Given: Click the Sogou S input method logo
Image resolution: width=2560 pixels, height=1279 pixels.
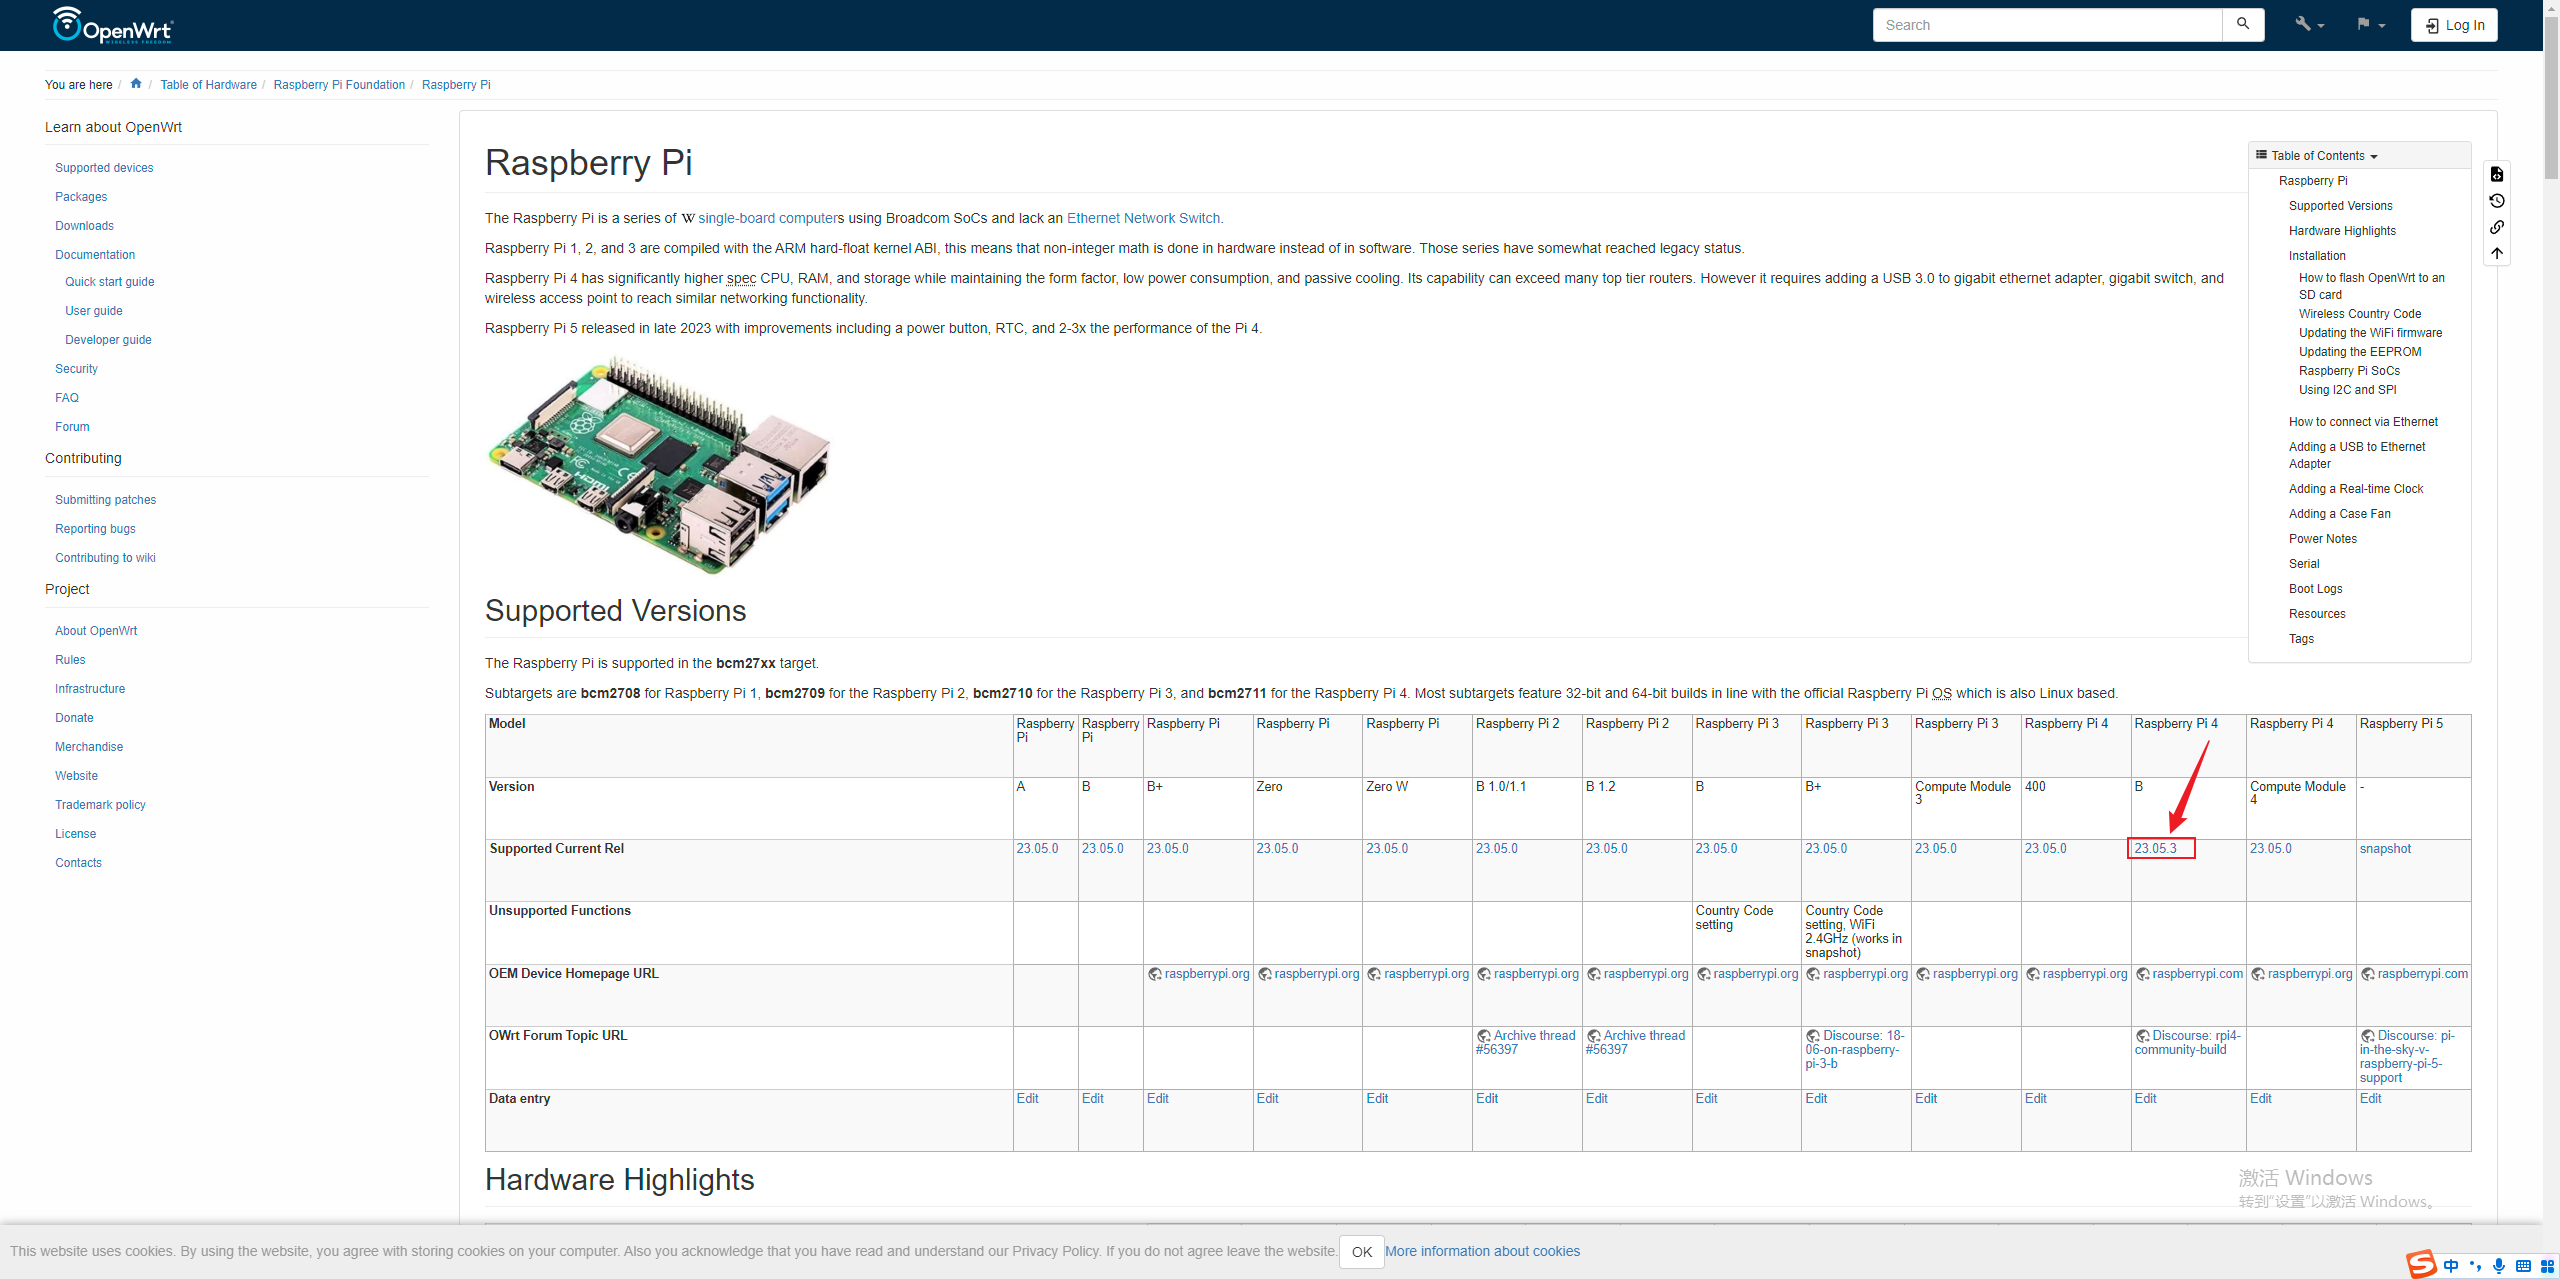Looking at the screenshot, I should (2422, 1264).
